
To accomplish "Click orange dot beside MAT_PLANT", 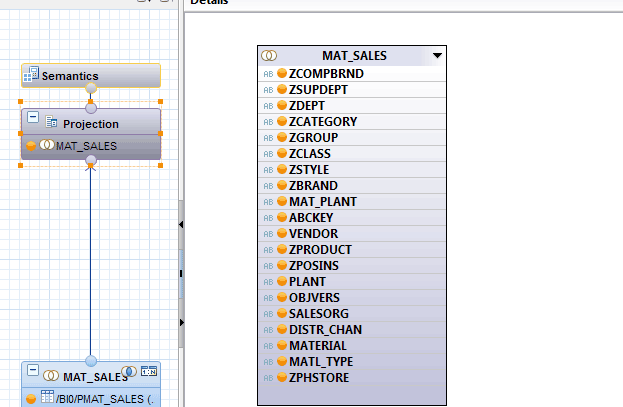I will coord(282,201).
